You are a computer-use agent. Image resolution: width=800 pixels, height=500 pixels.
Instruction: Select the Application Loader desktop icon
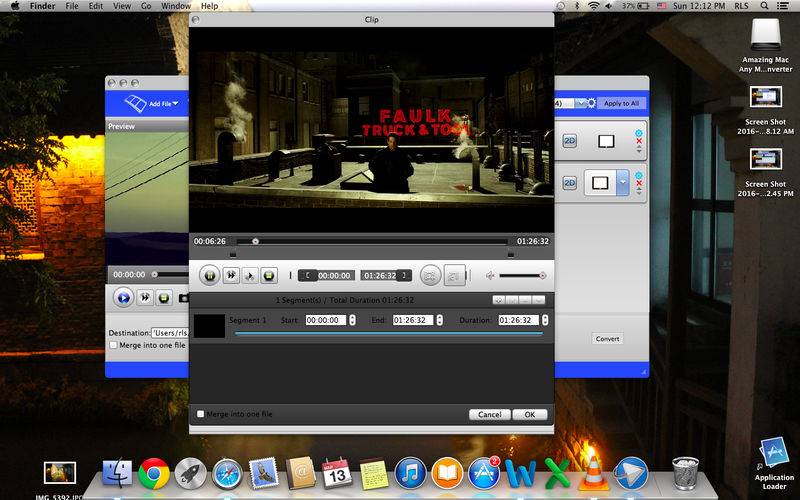(x=774, y=463)
